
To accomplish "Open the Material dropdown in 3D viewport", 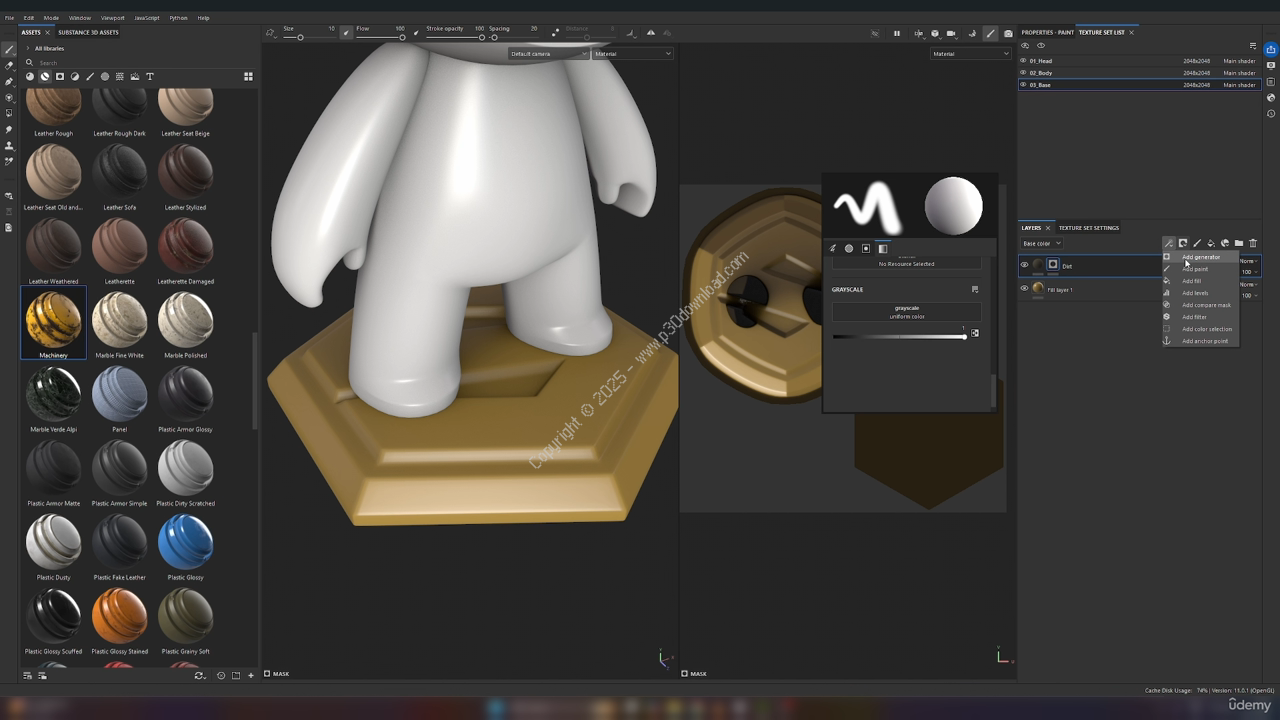I will tap(633, 54).
